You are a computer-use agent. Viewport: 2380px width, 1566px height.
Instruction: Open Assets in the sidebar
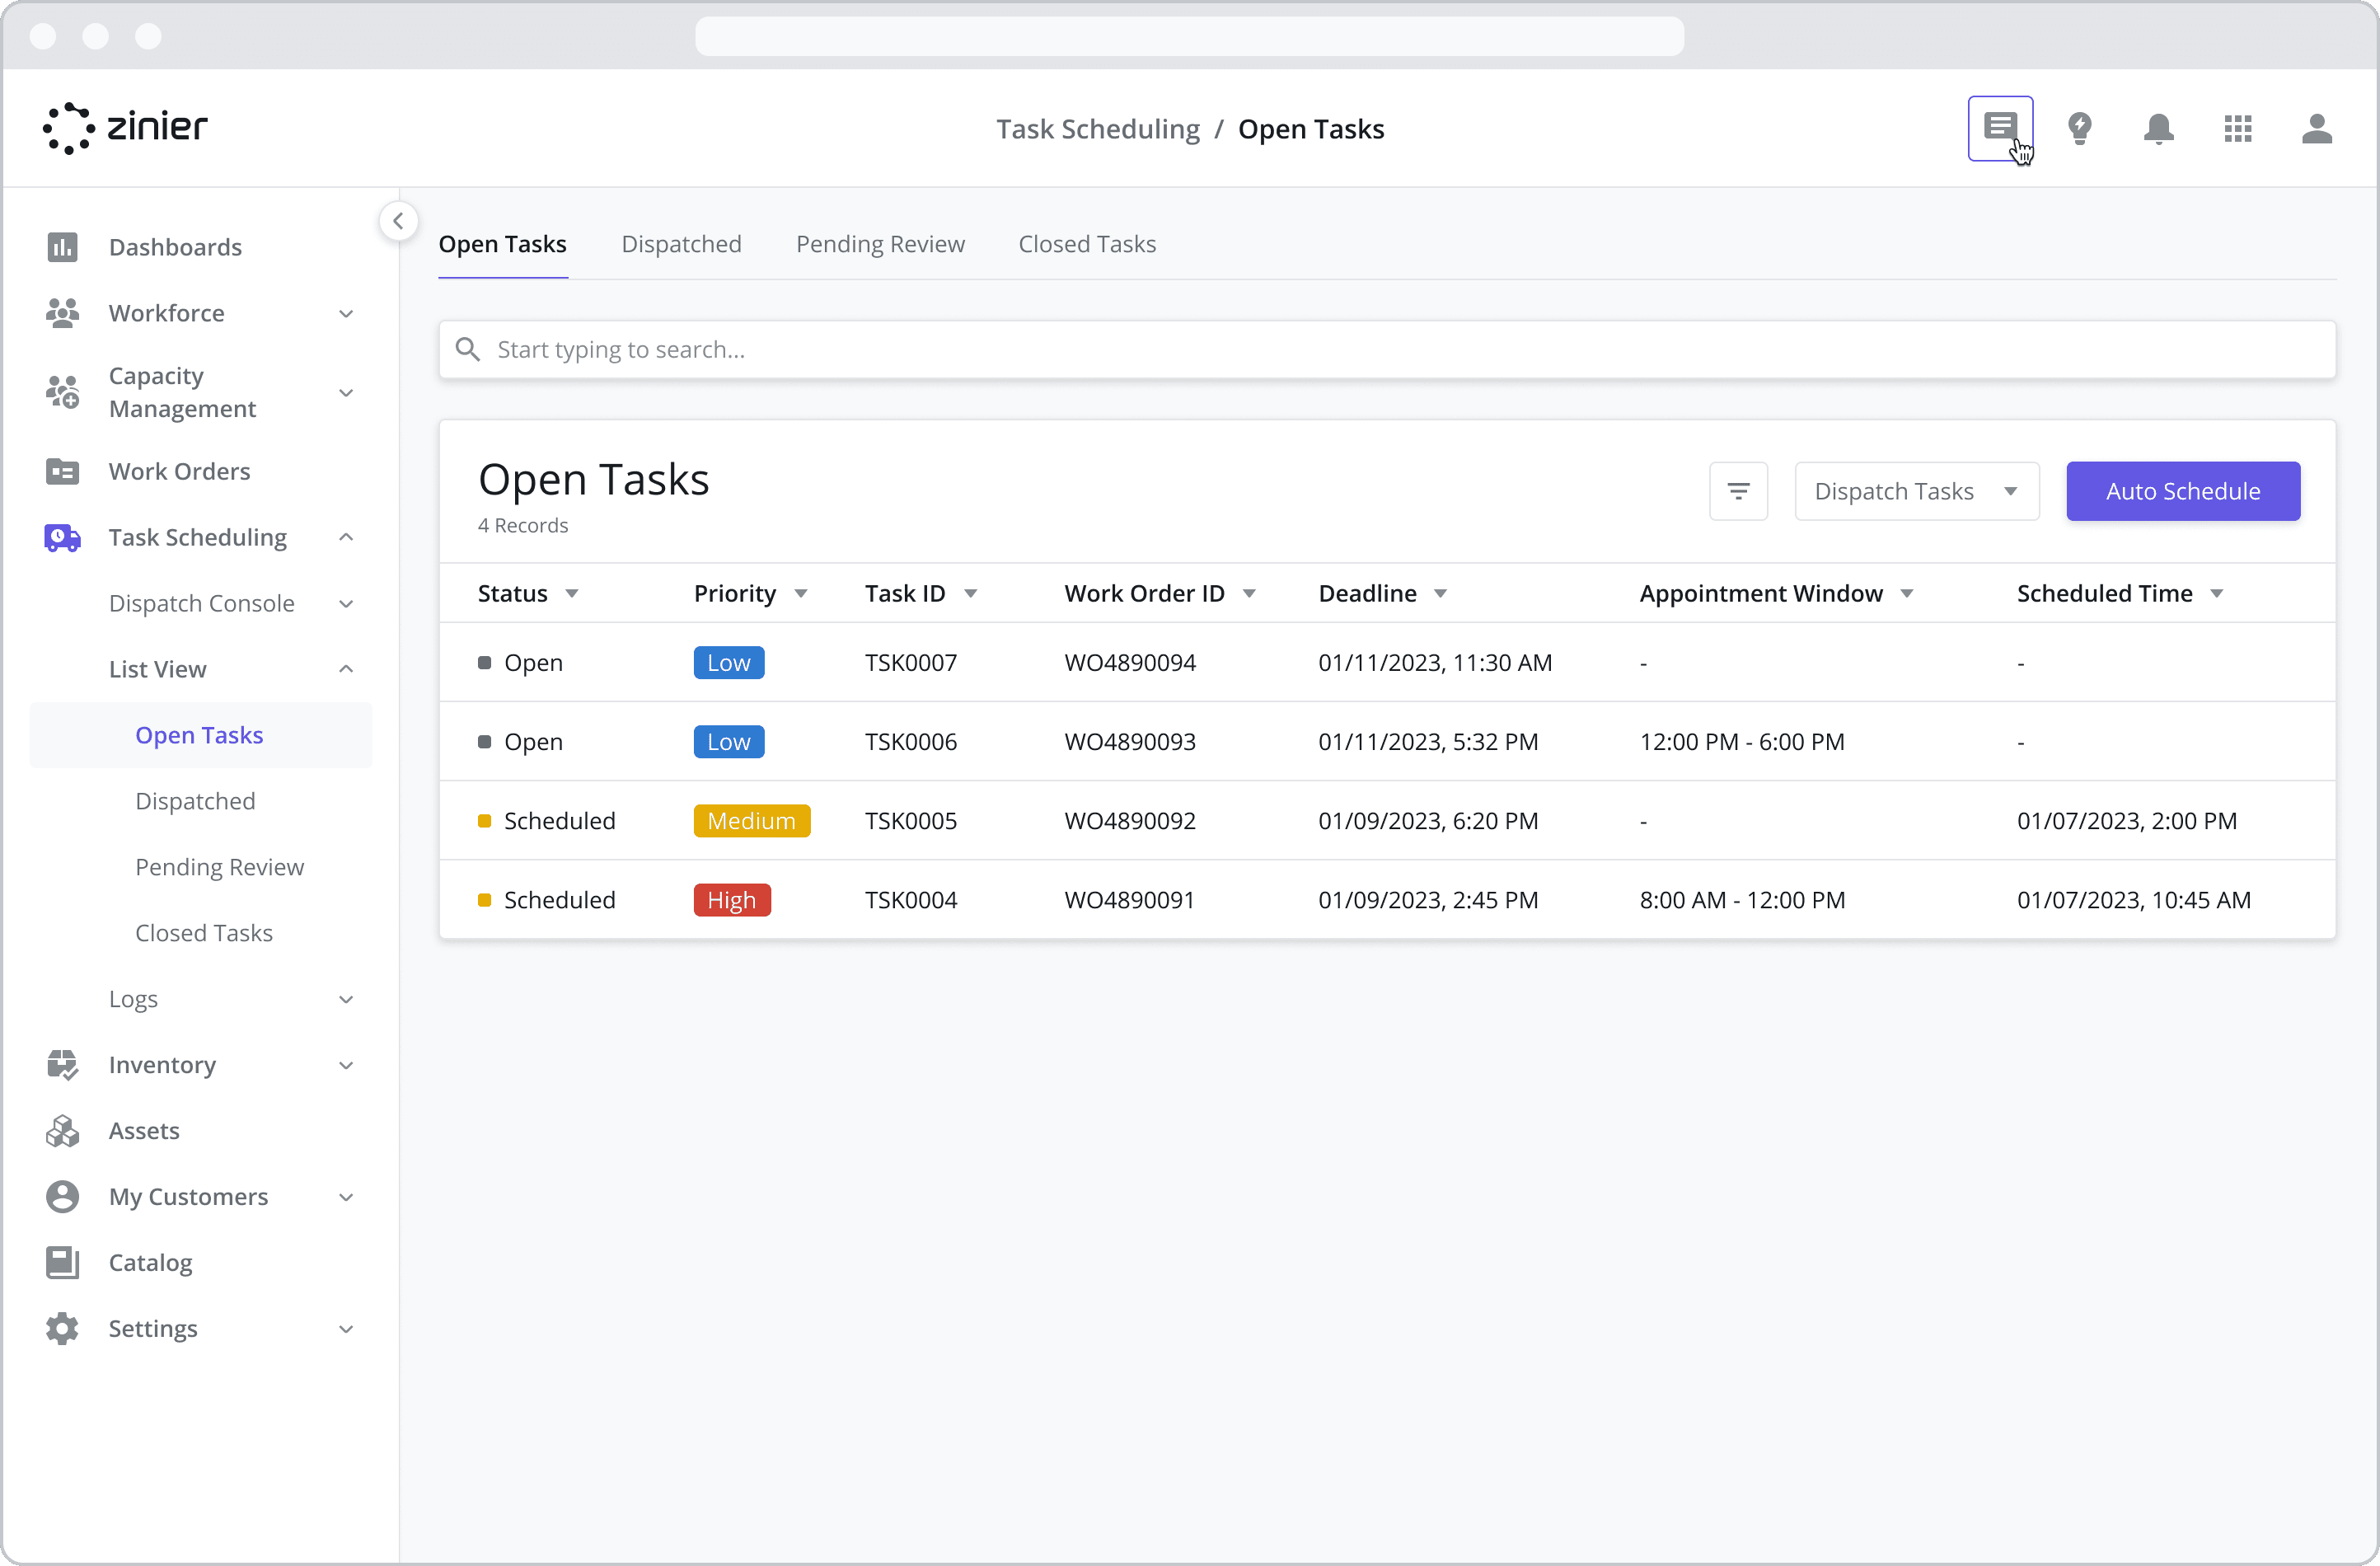(x=144, y=1130)
